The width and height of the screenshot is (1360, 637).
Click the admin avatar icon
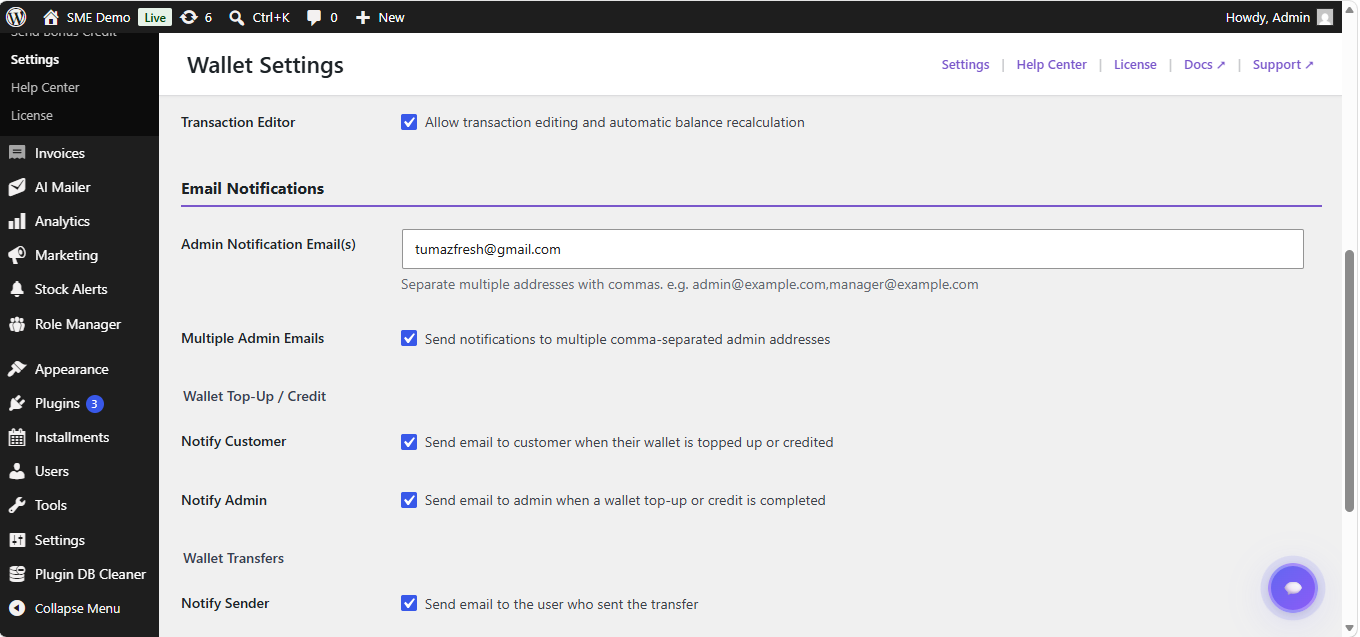click(x=1325, y=17)
